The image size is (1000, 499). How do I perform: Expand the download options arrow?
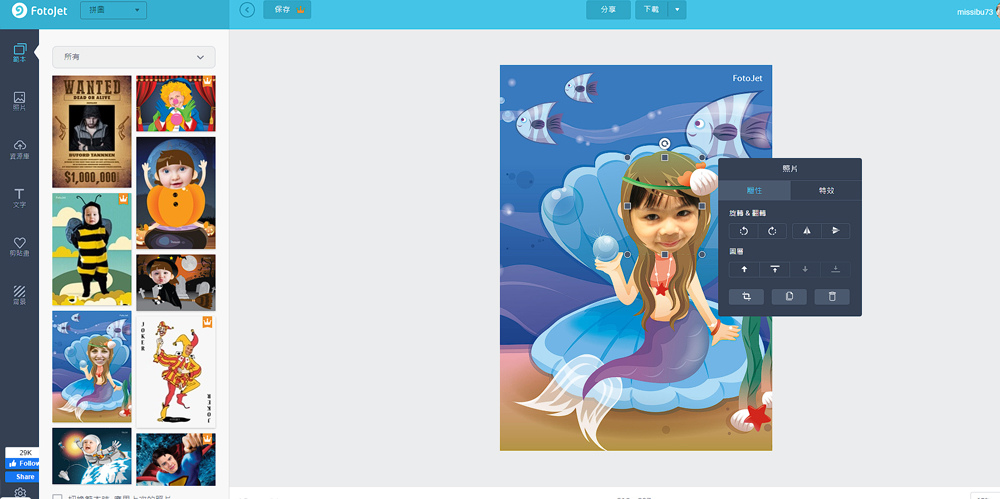(x=677, y=10)
